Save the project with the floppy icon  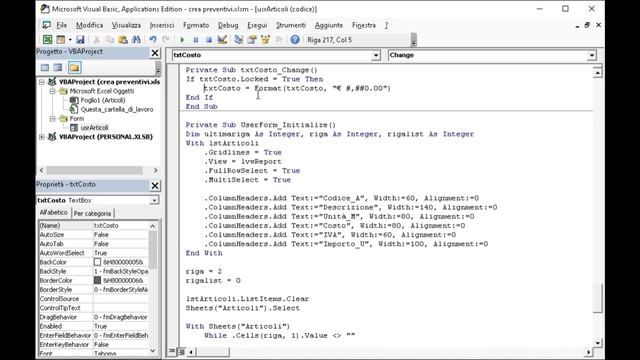[x=80, y=40]
